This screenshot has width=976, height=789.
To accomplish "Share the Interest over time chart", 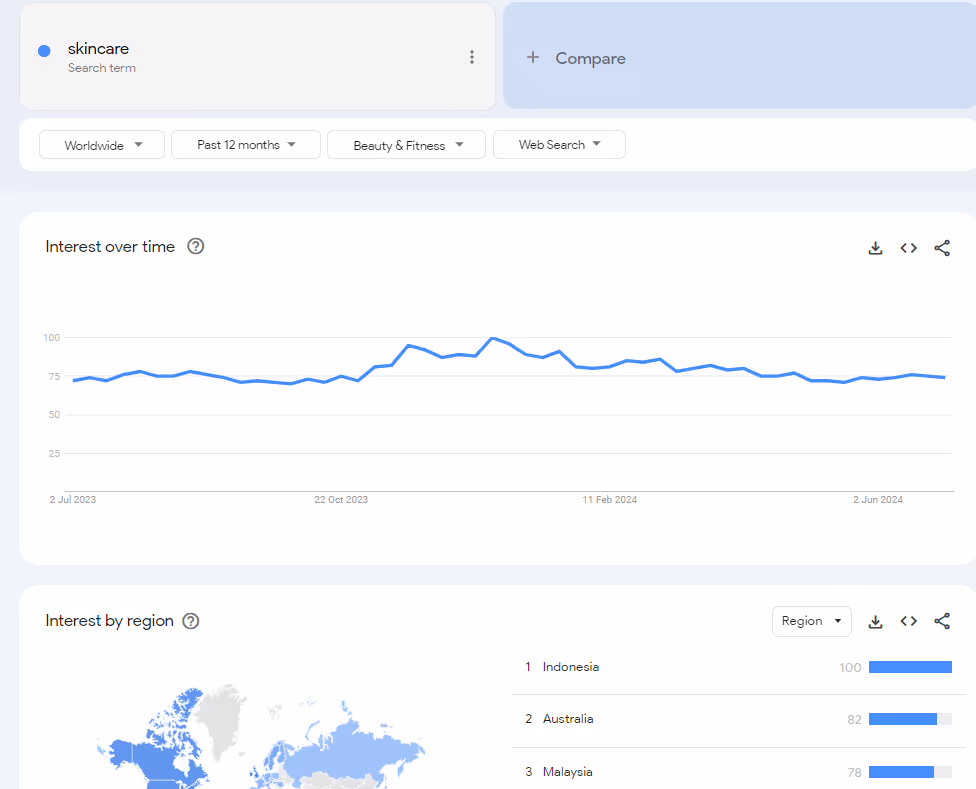I will [941, 247].
